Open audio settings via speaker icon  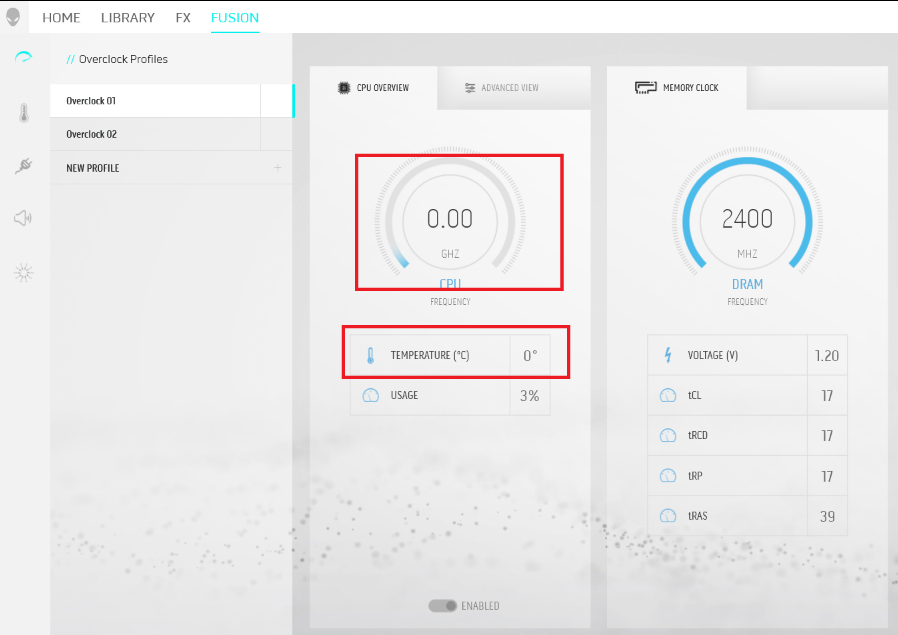click(22, 217)
